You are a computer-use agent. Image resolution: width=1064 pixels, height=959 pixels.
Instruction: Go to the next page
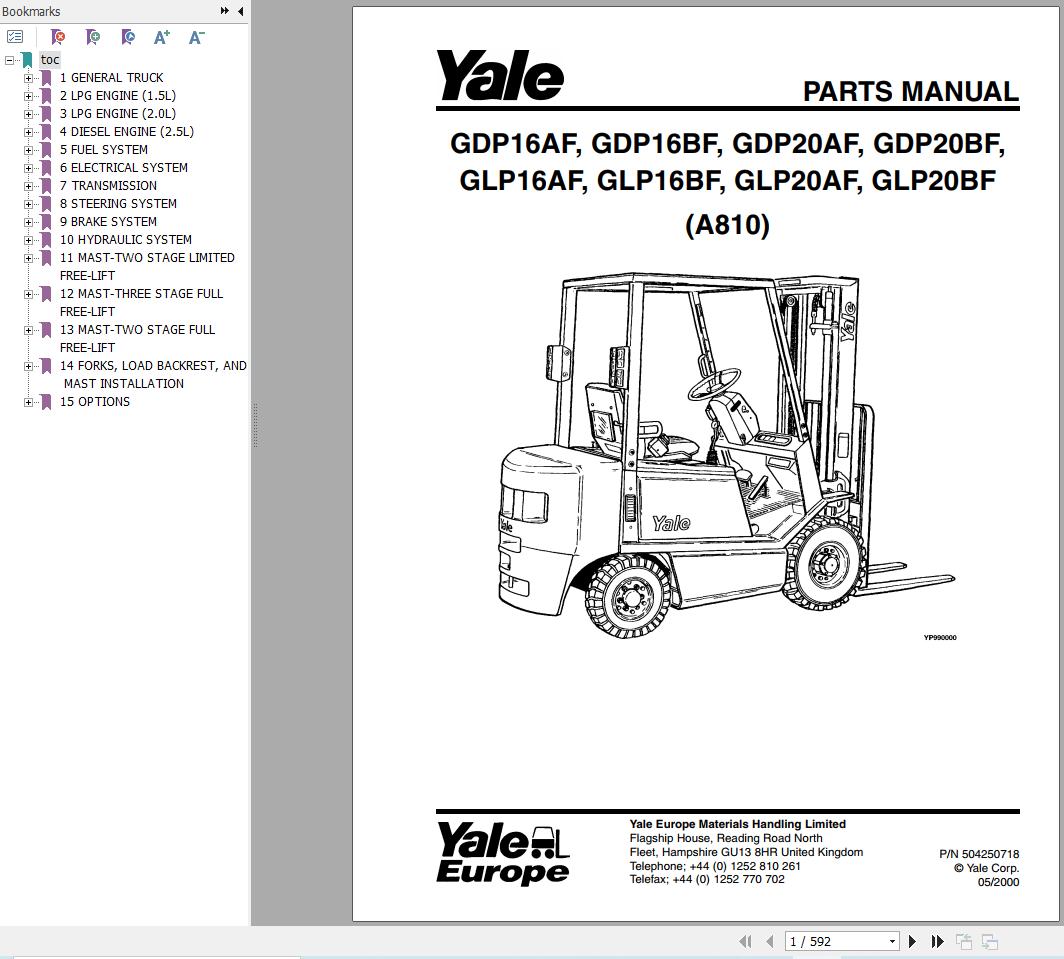point(912,941)
